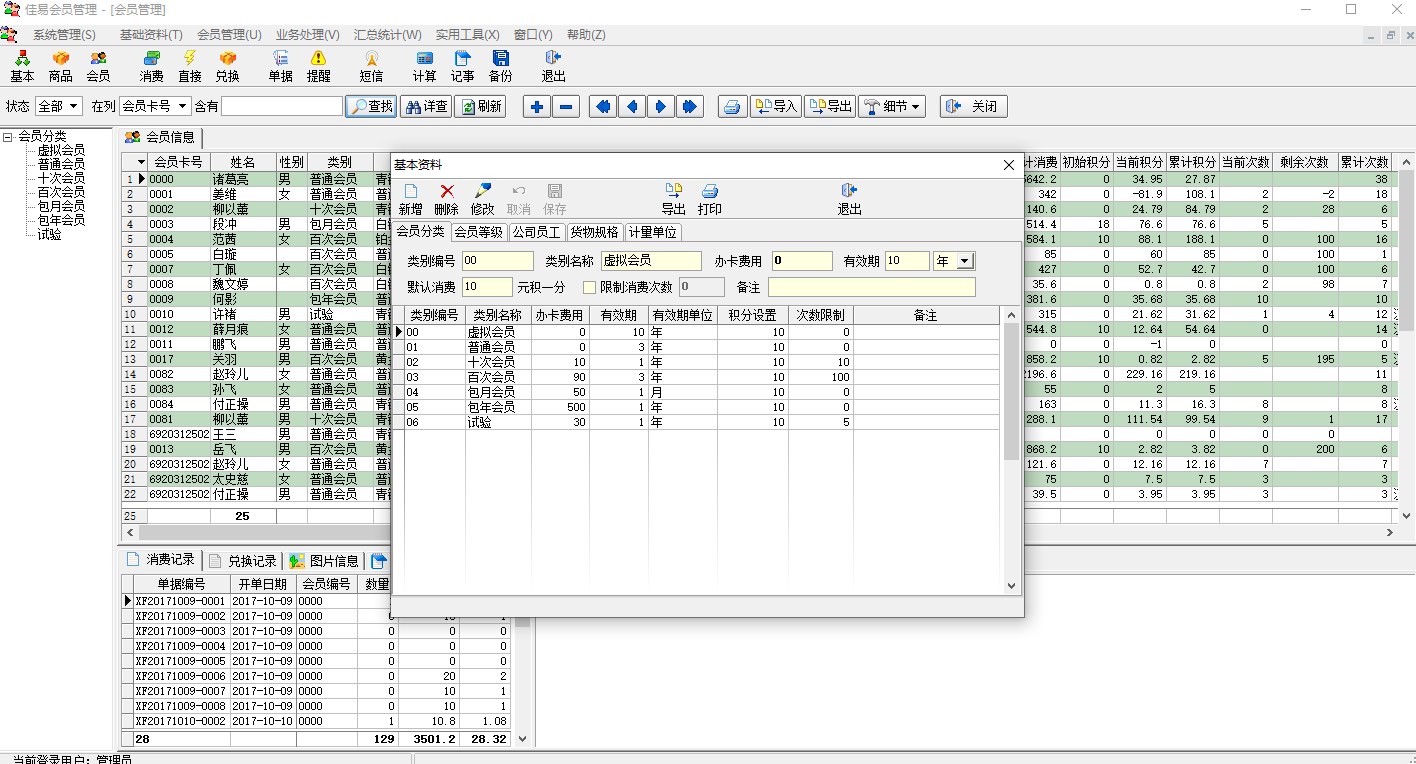Open the 兑换 exchange tool
This screenshot has width=1416, height=764.
point(227,66)
